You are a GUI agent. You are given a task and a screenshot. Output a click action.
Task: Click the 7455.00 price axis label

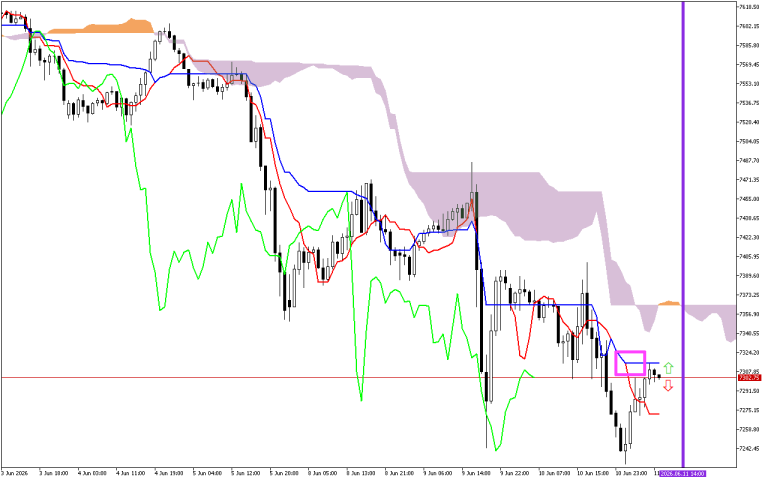[749, 199]
